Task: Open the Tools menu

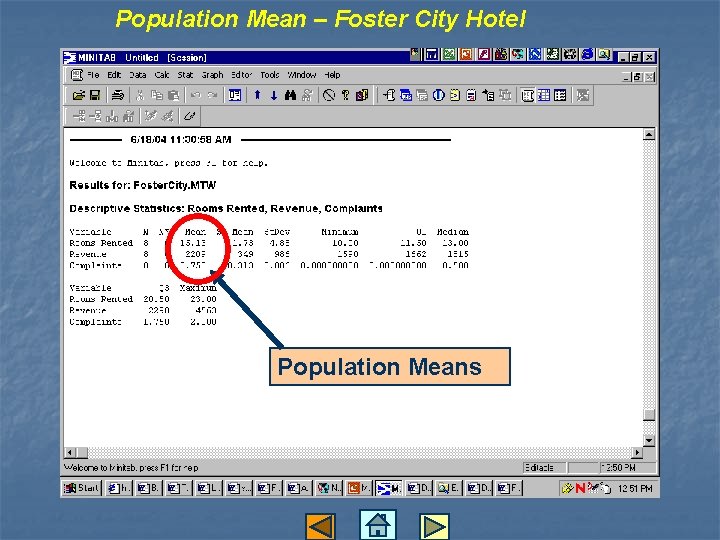Action: [270, 75]
